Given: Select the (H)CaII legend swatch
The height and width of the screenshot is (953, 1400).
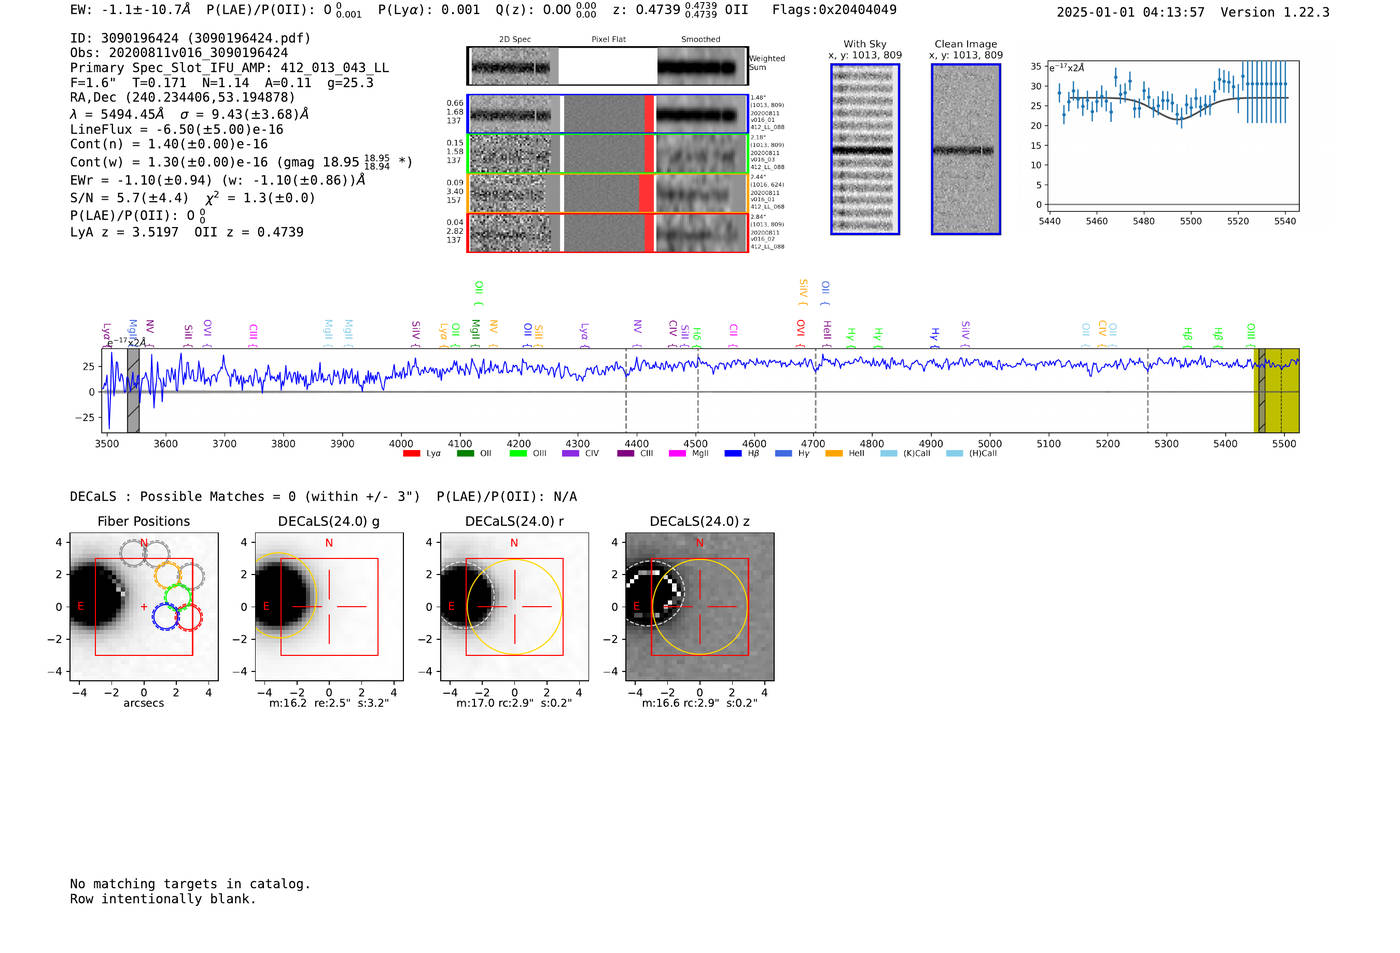Looking at the screenshot, I should pyautogui.click(x=954, y=454).
